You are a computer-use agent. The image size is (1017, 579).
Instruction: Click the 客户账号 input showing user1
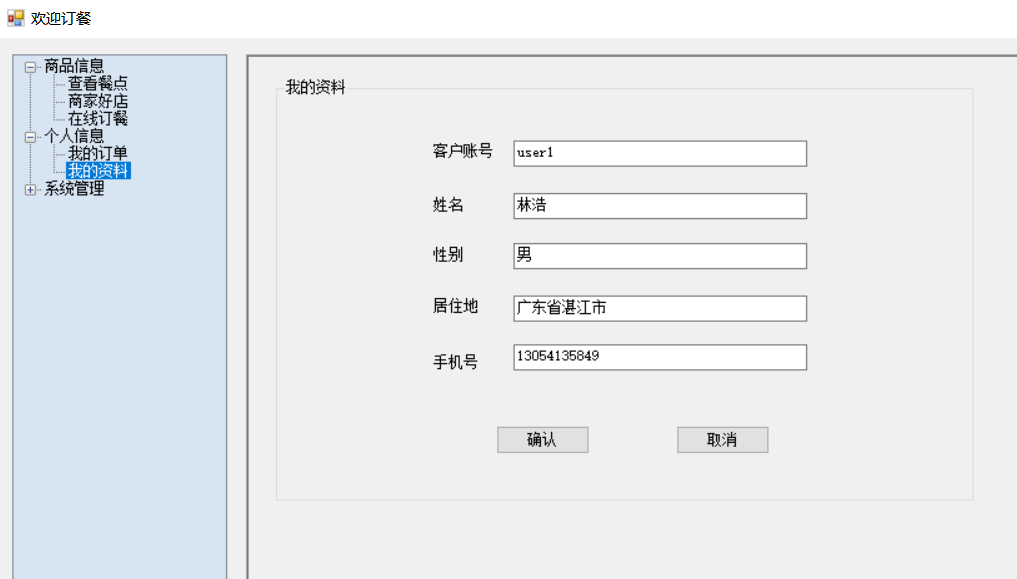[x=660, y=153]
